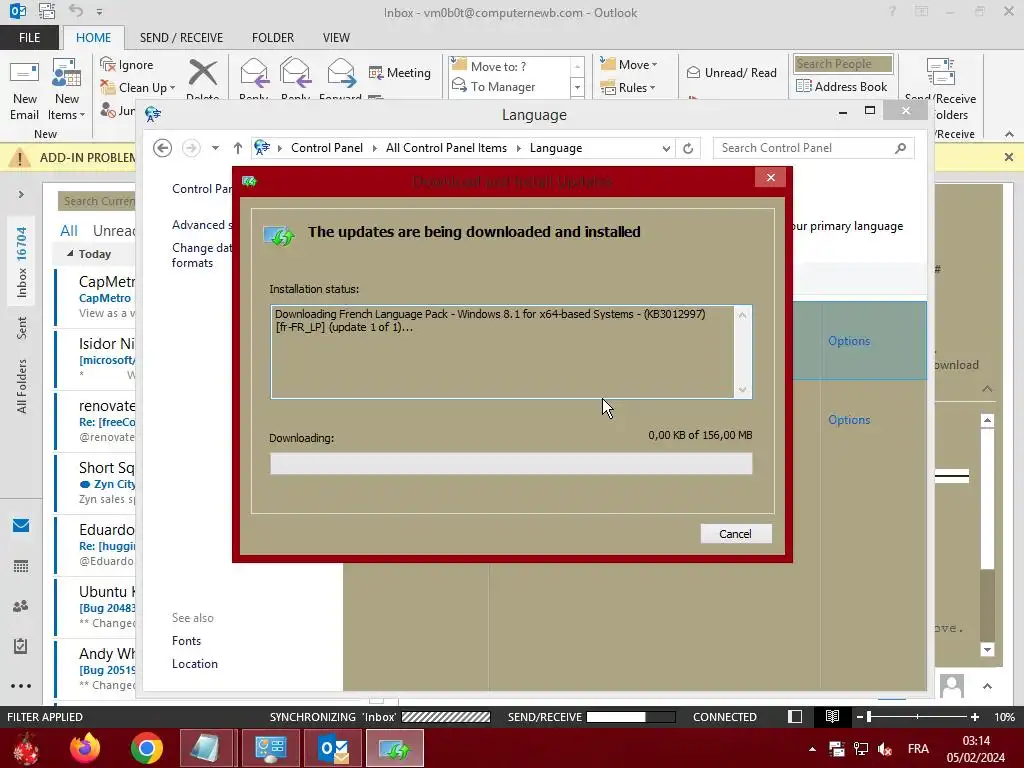1024x768 pixels.
Task: Go up one level in Control Panel
Action: pyautogui.click(x=238, y=148)
